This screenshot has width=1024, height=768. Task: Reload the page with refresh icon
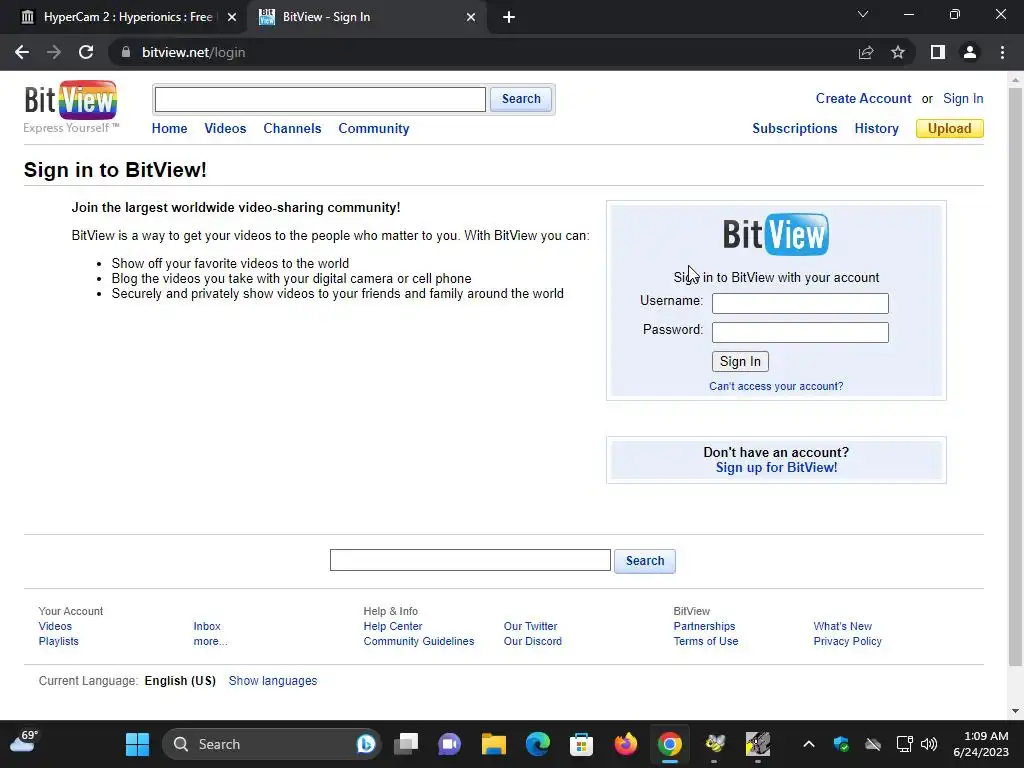[x=86, y=52]
